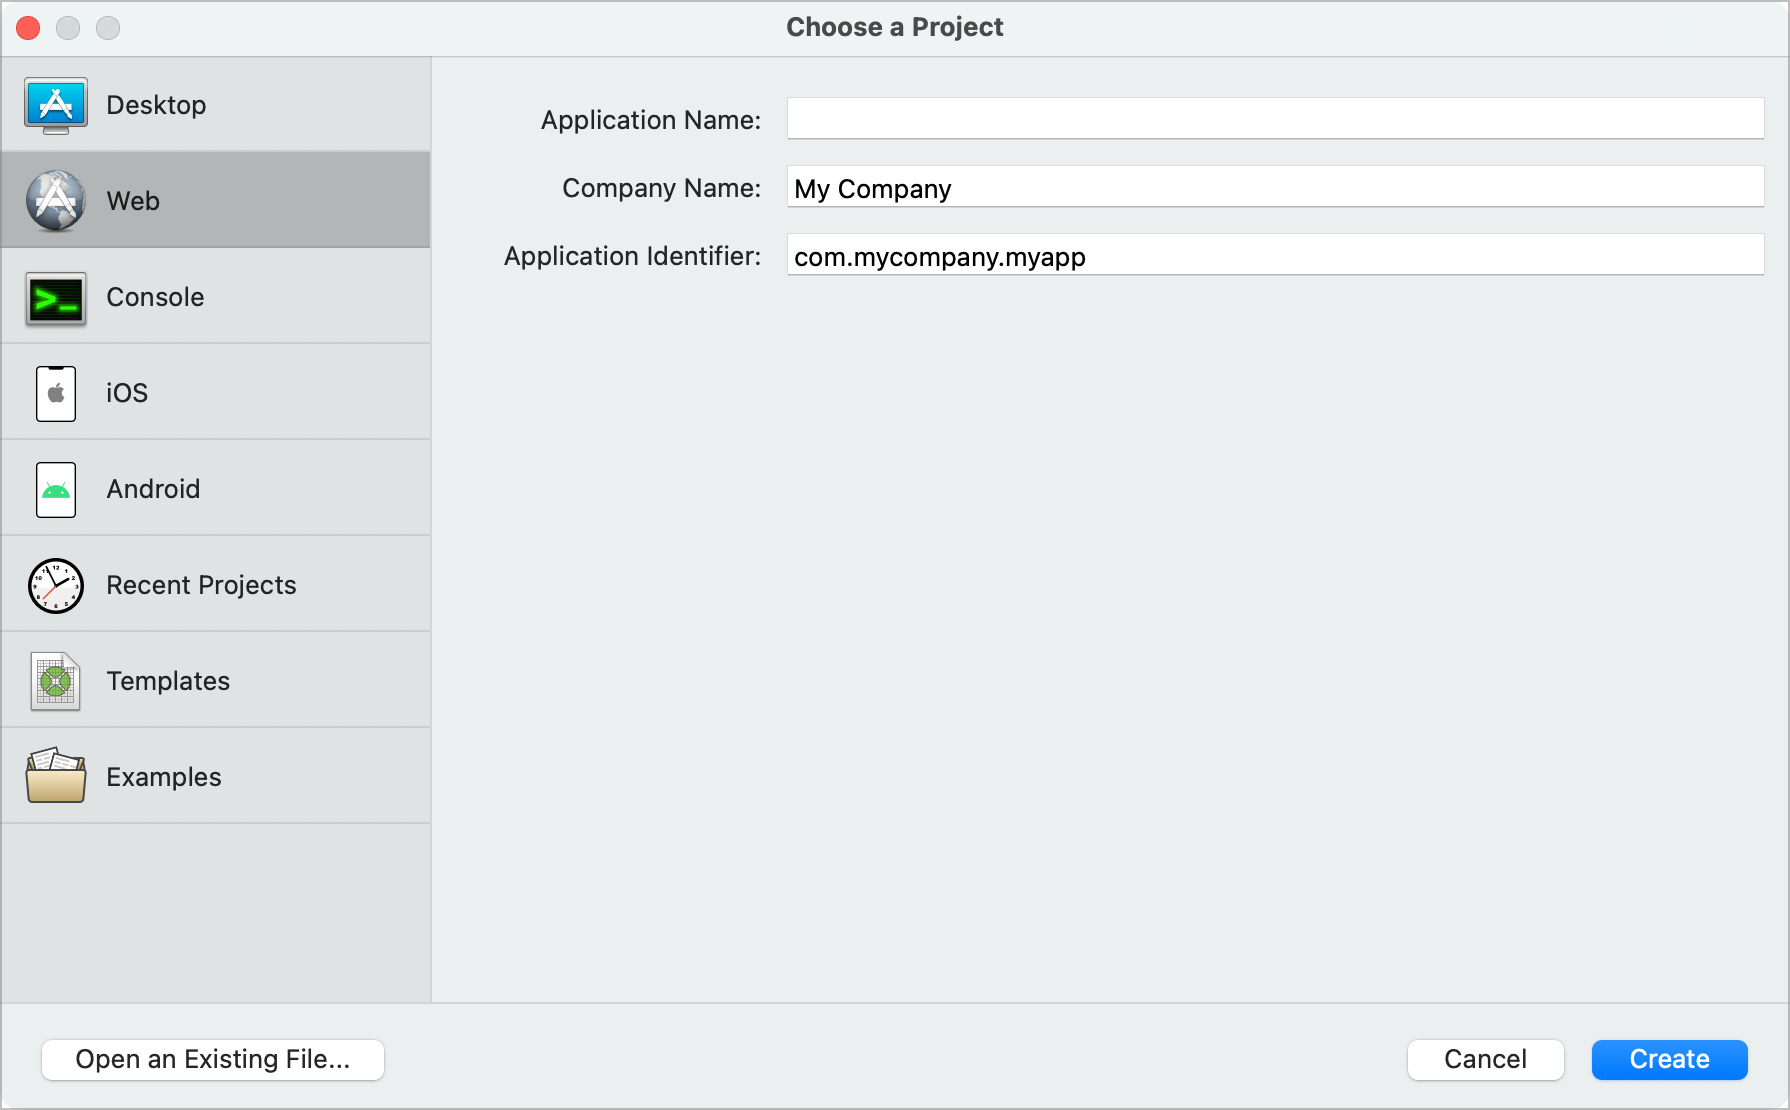Select Android in the sidebar

point(153,489)
